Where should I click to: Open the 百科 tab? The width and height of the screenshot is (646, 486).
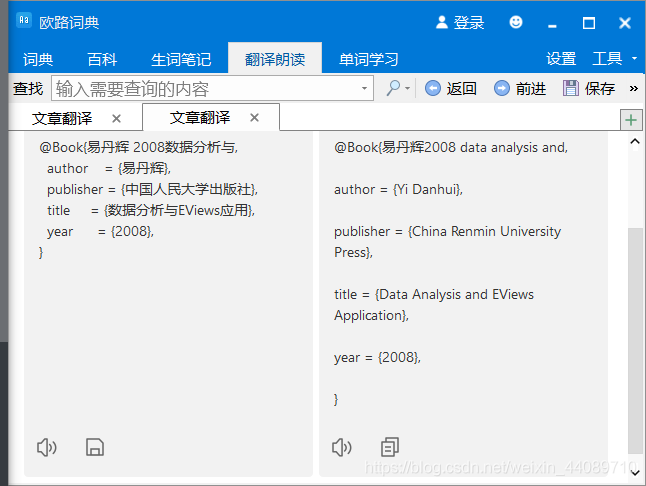point(102,59)
